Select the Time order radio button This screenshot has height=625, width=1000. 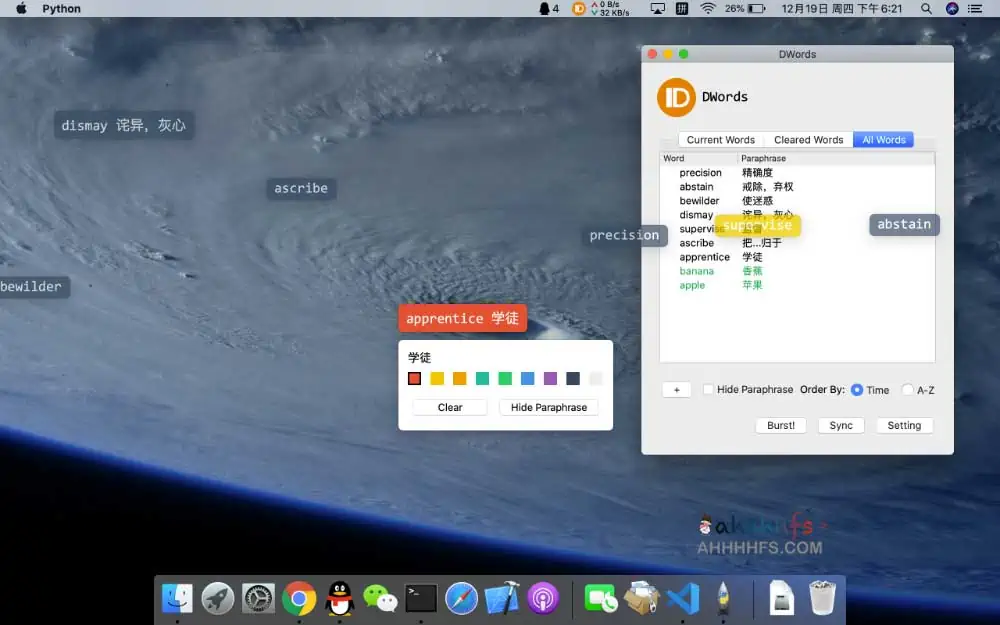(x=857, y=390)
